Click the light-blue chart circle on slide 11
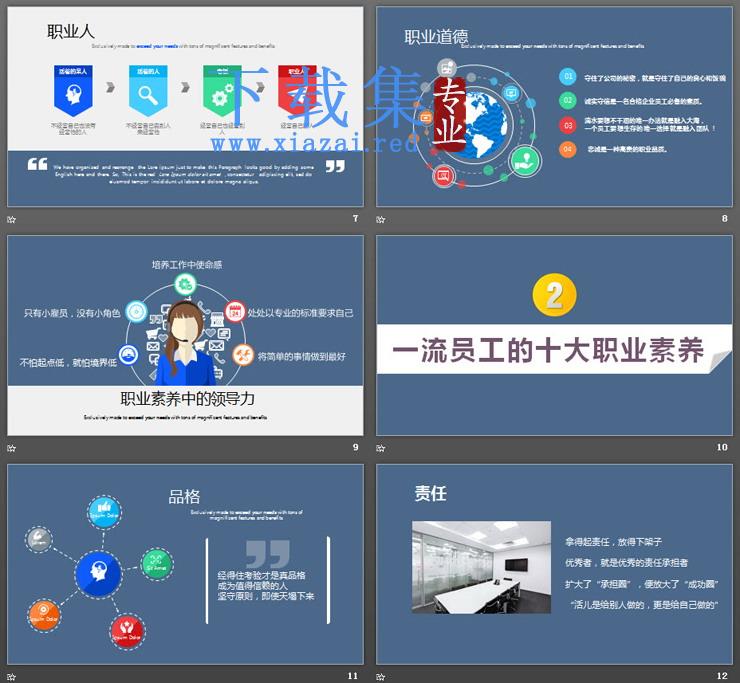Viewport: 740px width, 683px height. pos(104,512)
